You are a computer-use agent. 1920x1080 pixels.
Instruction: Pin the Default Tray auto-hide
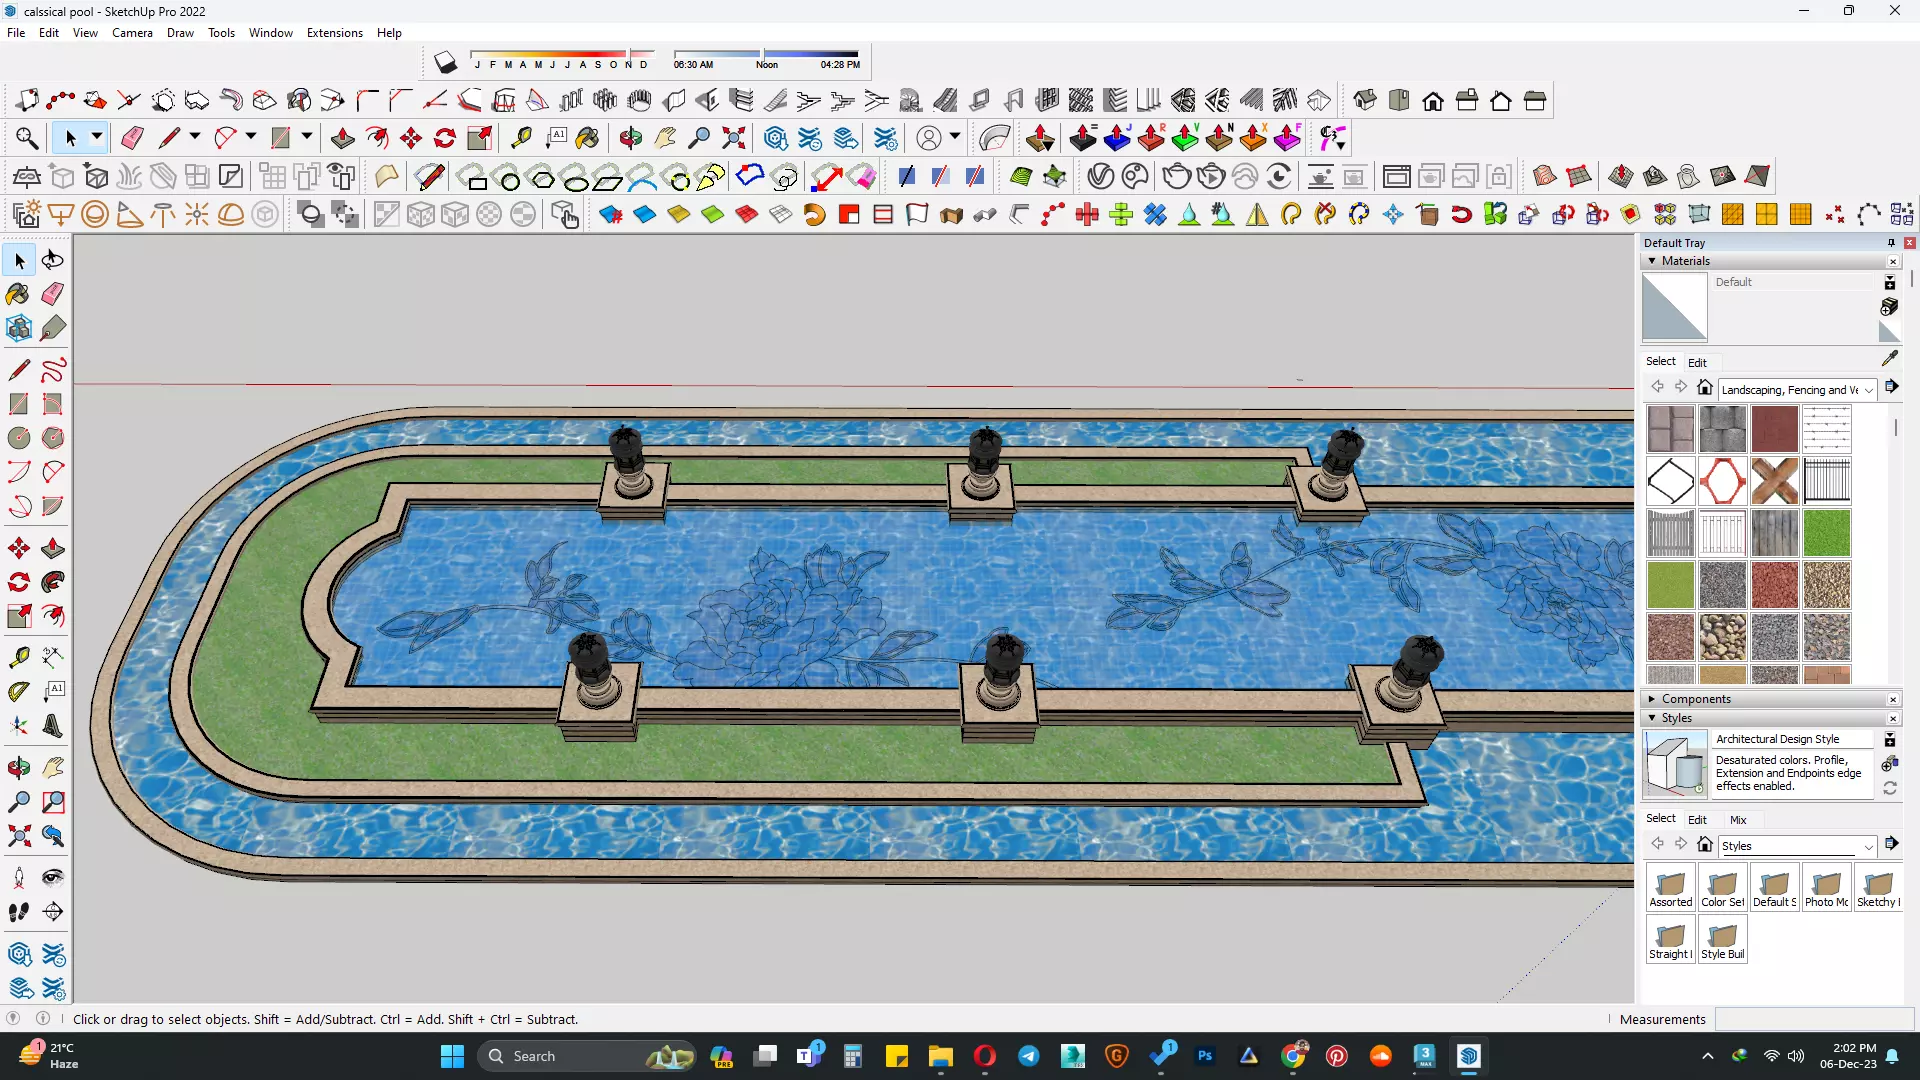click(1891, 243)
